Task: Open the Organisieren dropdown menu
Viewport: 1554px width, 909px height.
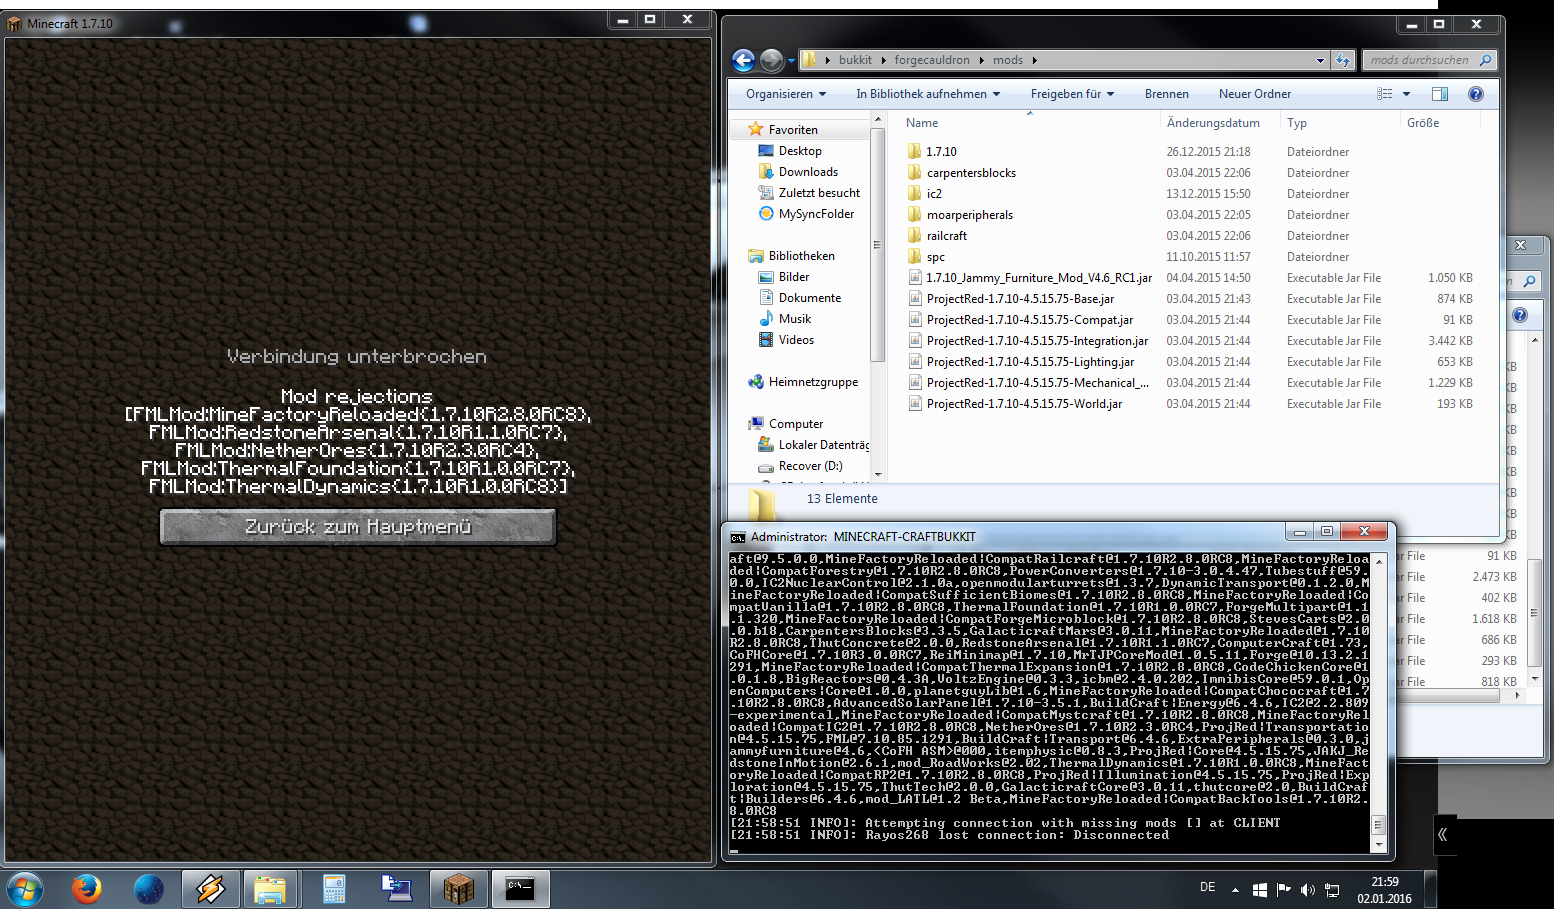Action: [x=786, y=94]
